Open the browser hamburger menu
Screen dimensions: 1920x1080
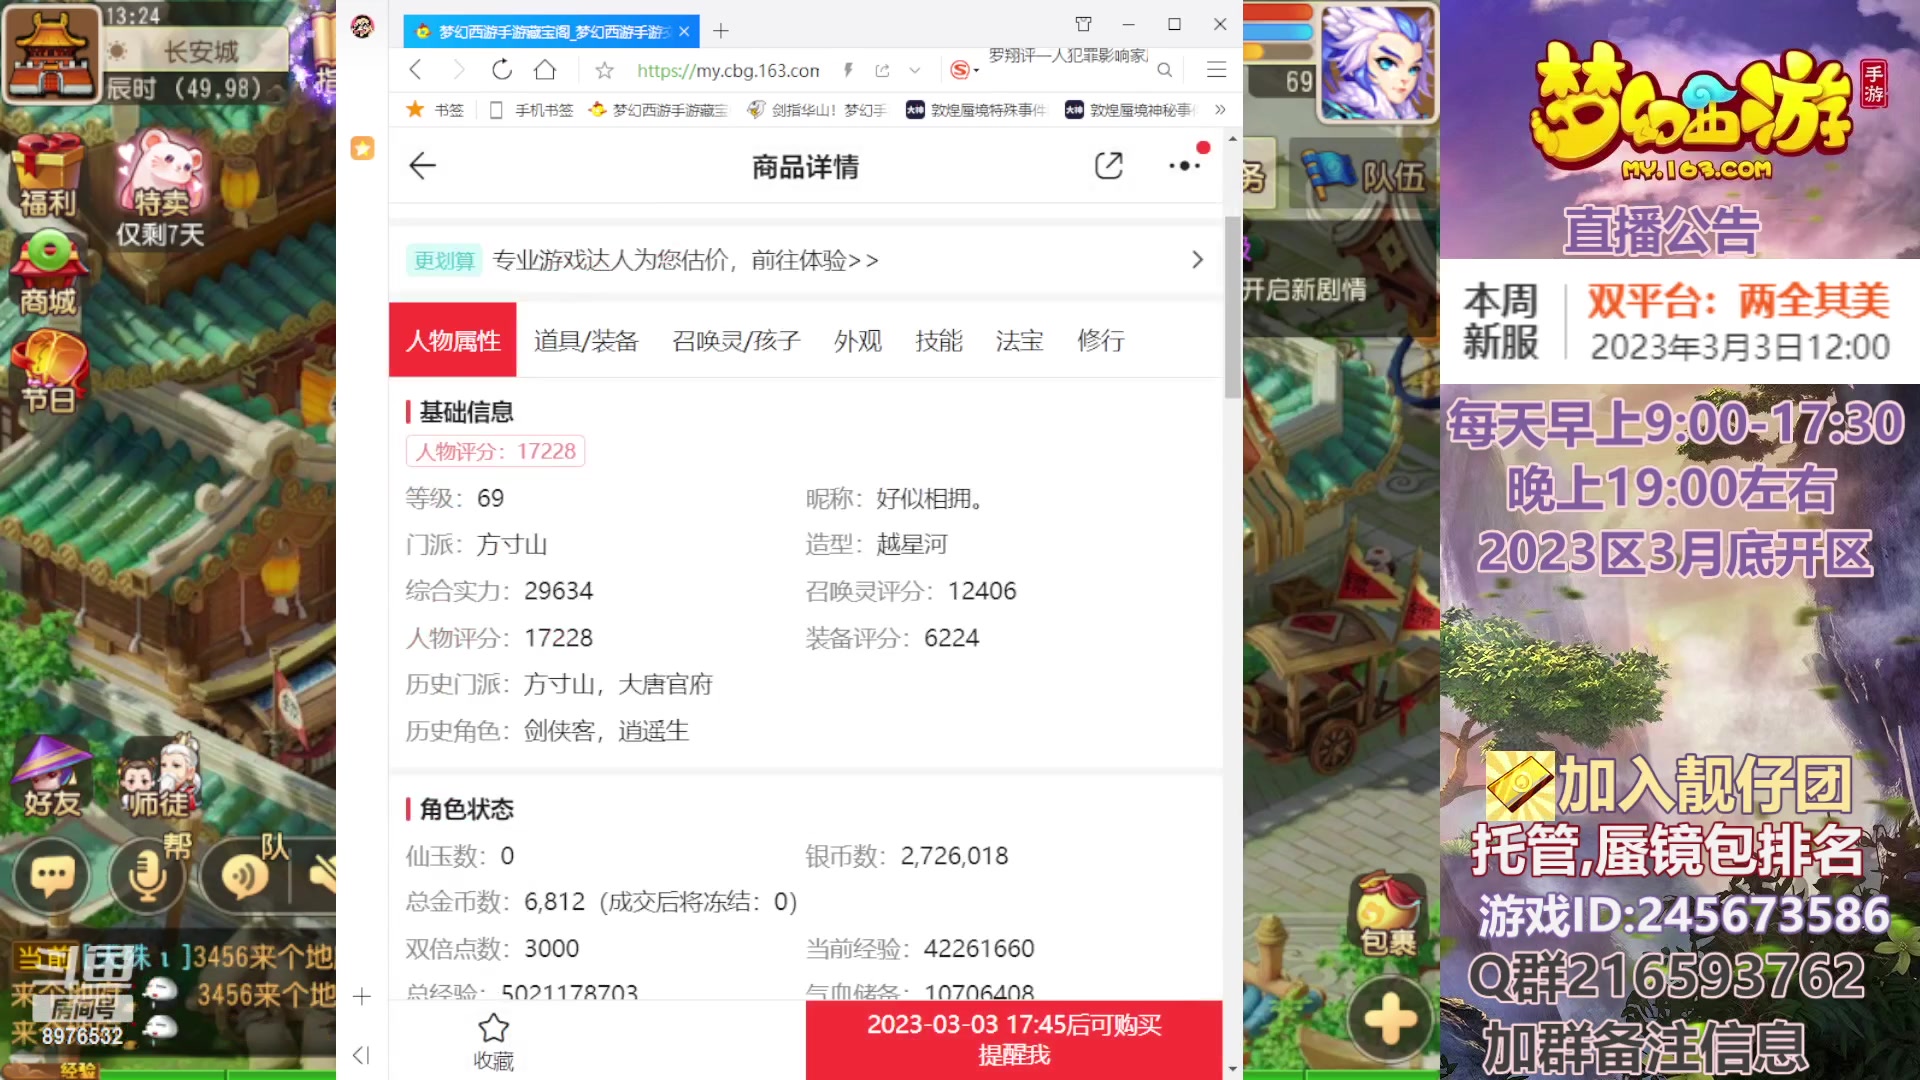1216,70
